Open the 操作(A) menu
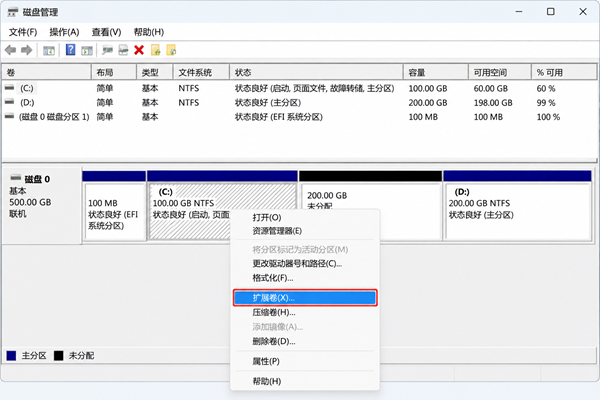This screenshot has height=400, width=600. (x=64, y=32)
